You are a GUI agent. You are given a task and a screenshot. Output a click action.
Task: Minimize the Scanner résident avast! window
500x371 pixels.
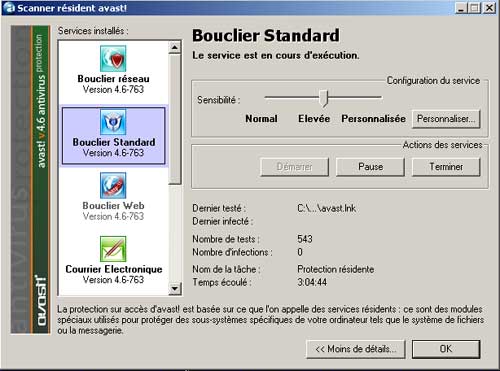pyautogui.click(x=461, y=8)
